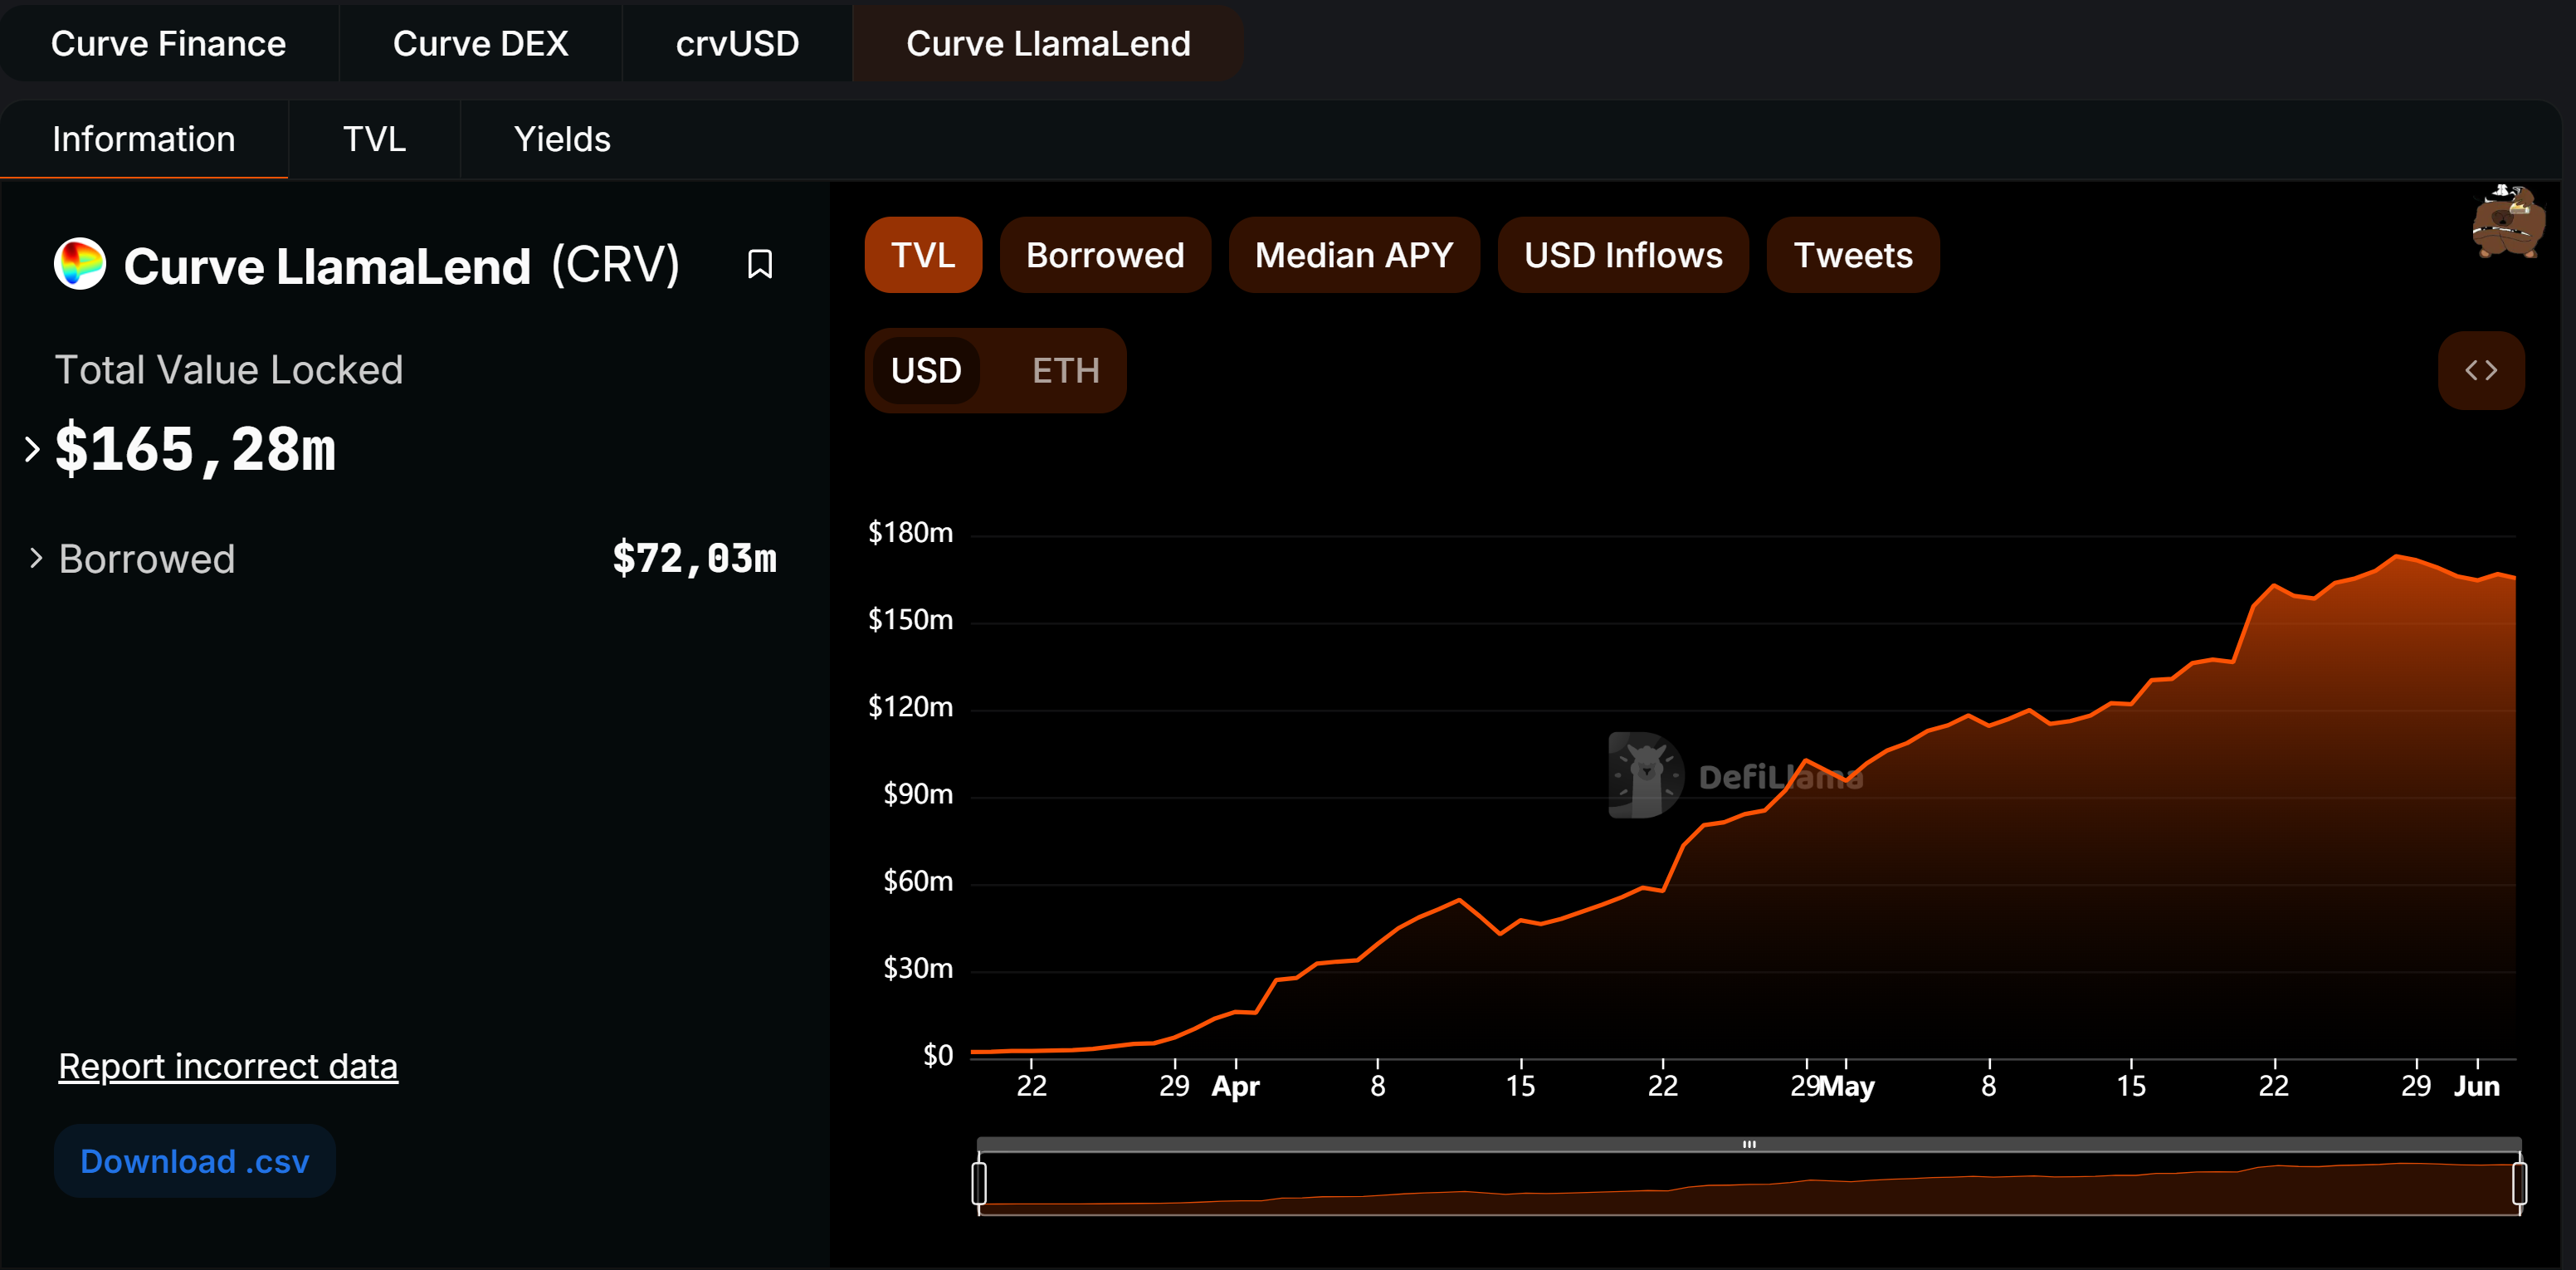Toggle USD Inflows on the chart

pyautogui.click(x=1622, y=256)
